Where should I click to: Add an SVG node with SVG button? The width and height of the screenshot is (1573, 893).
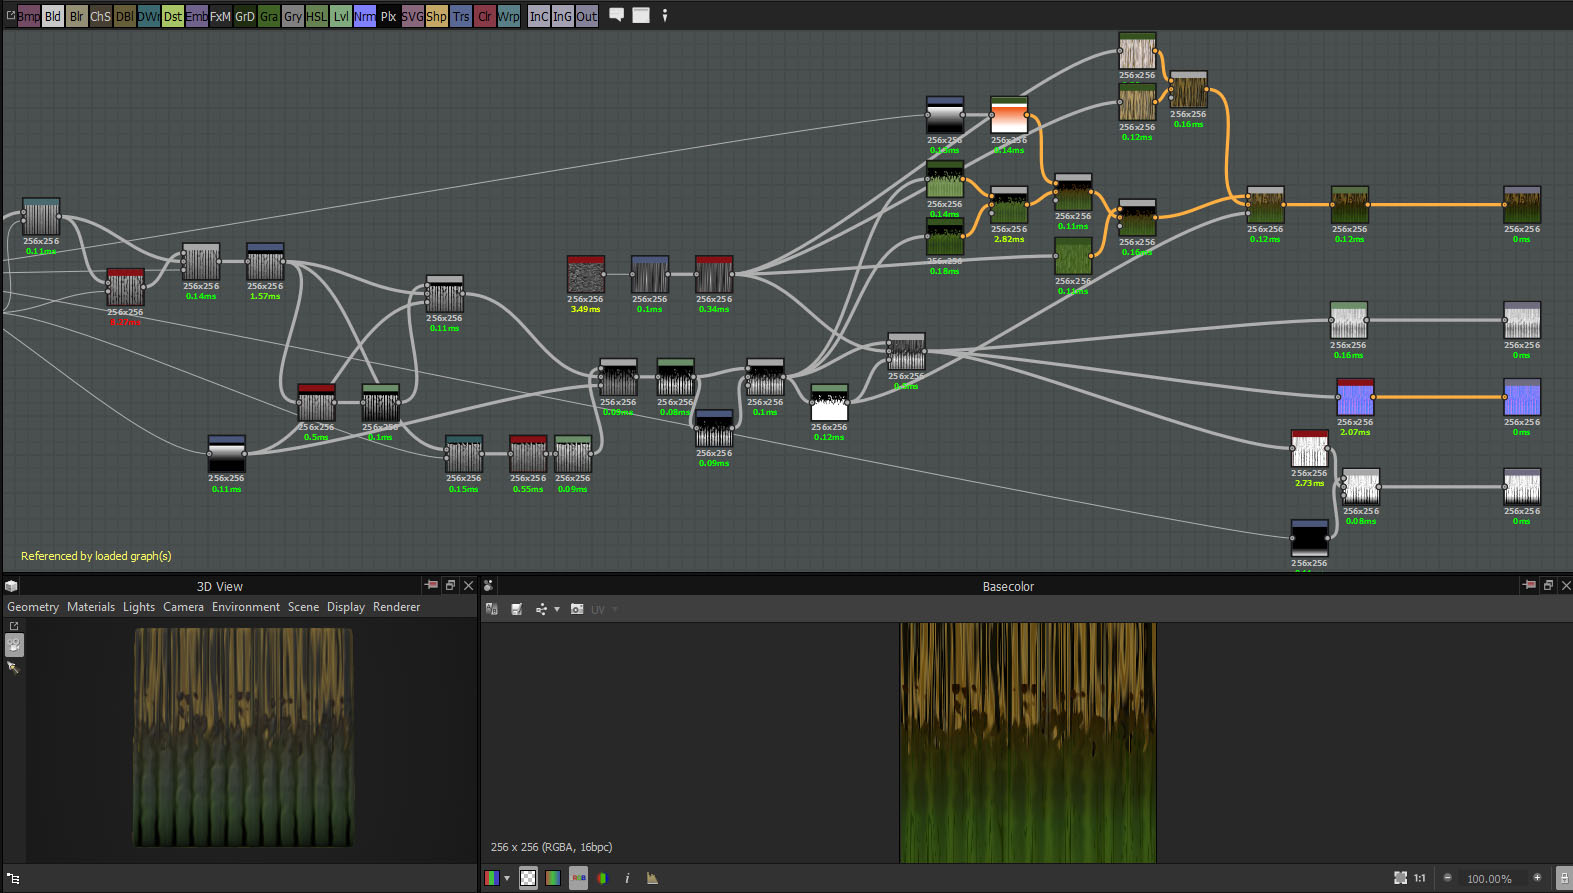[413, 16]
